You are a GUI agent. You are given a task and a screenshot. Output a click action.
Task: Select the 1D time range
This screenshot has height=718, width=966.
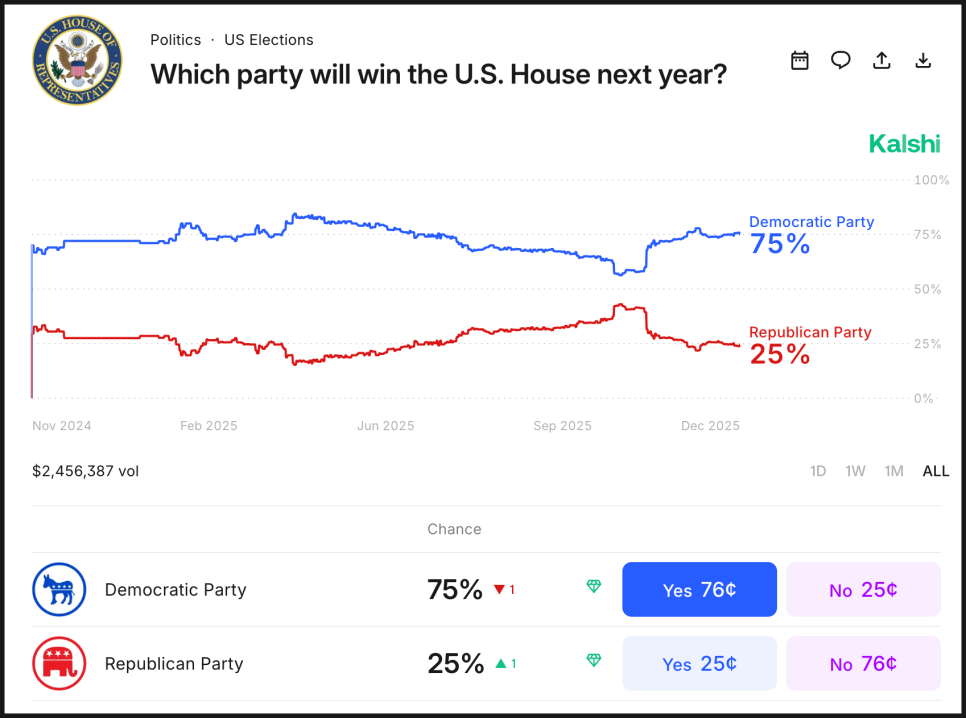click(x=818, y=471)
